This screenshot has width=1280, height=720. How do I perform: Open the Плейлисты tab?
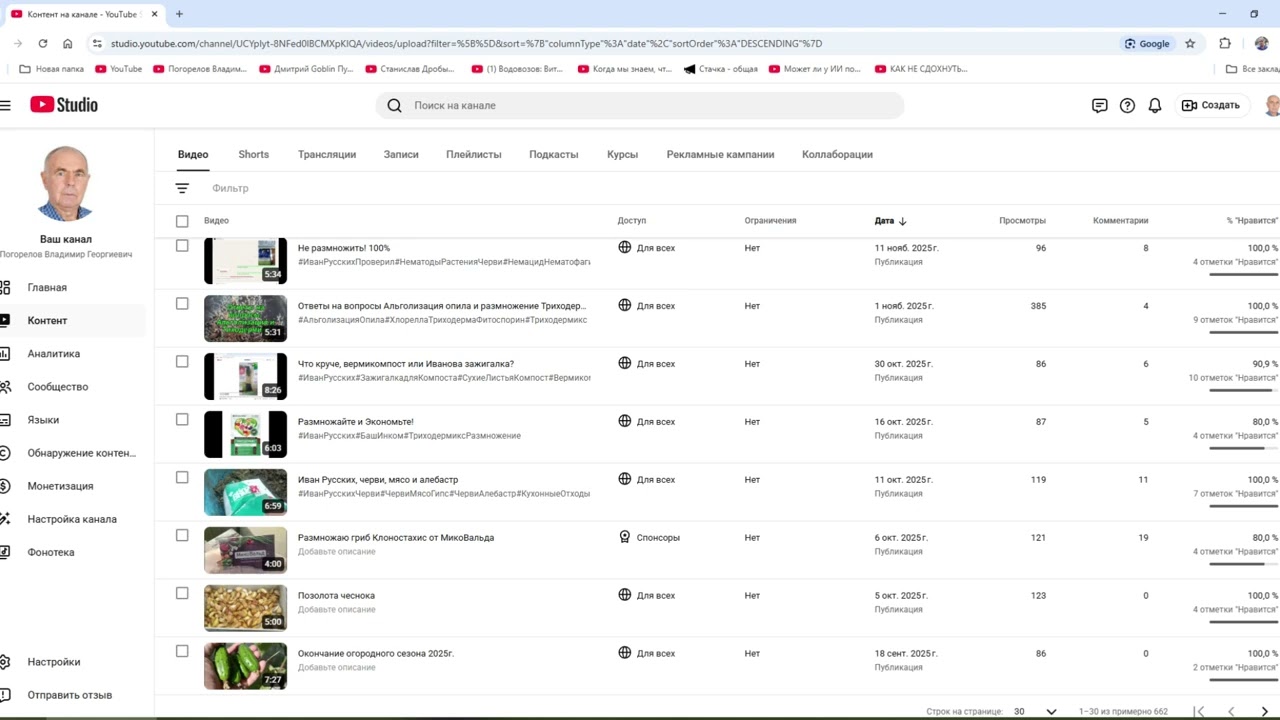click(474, 155)
